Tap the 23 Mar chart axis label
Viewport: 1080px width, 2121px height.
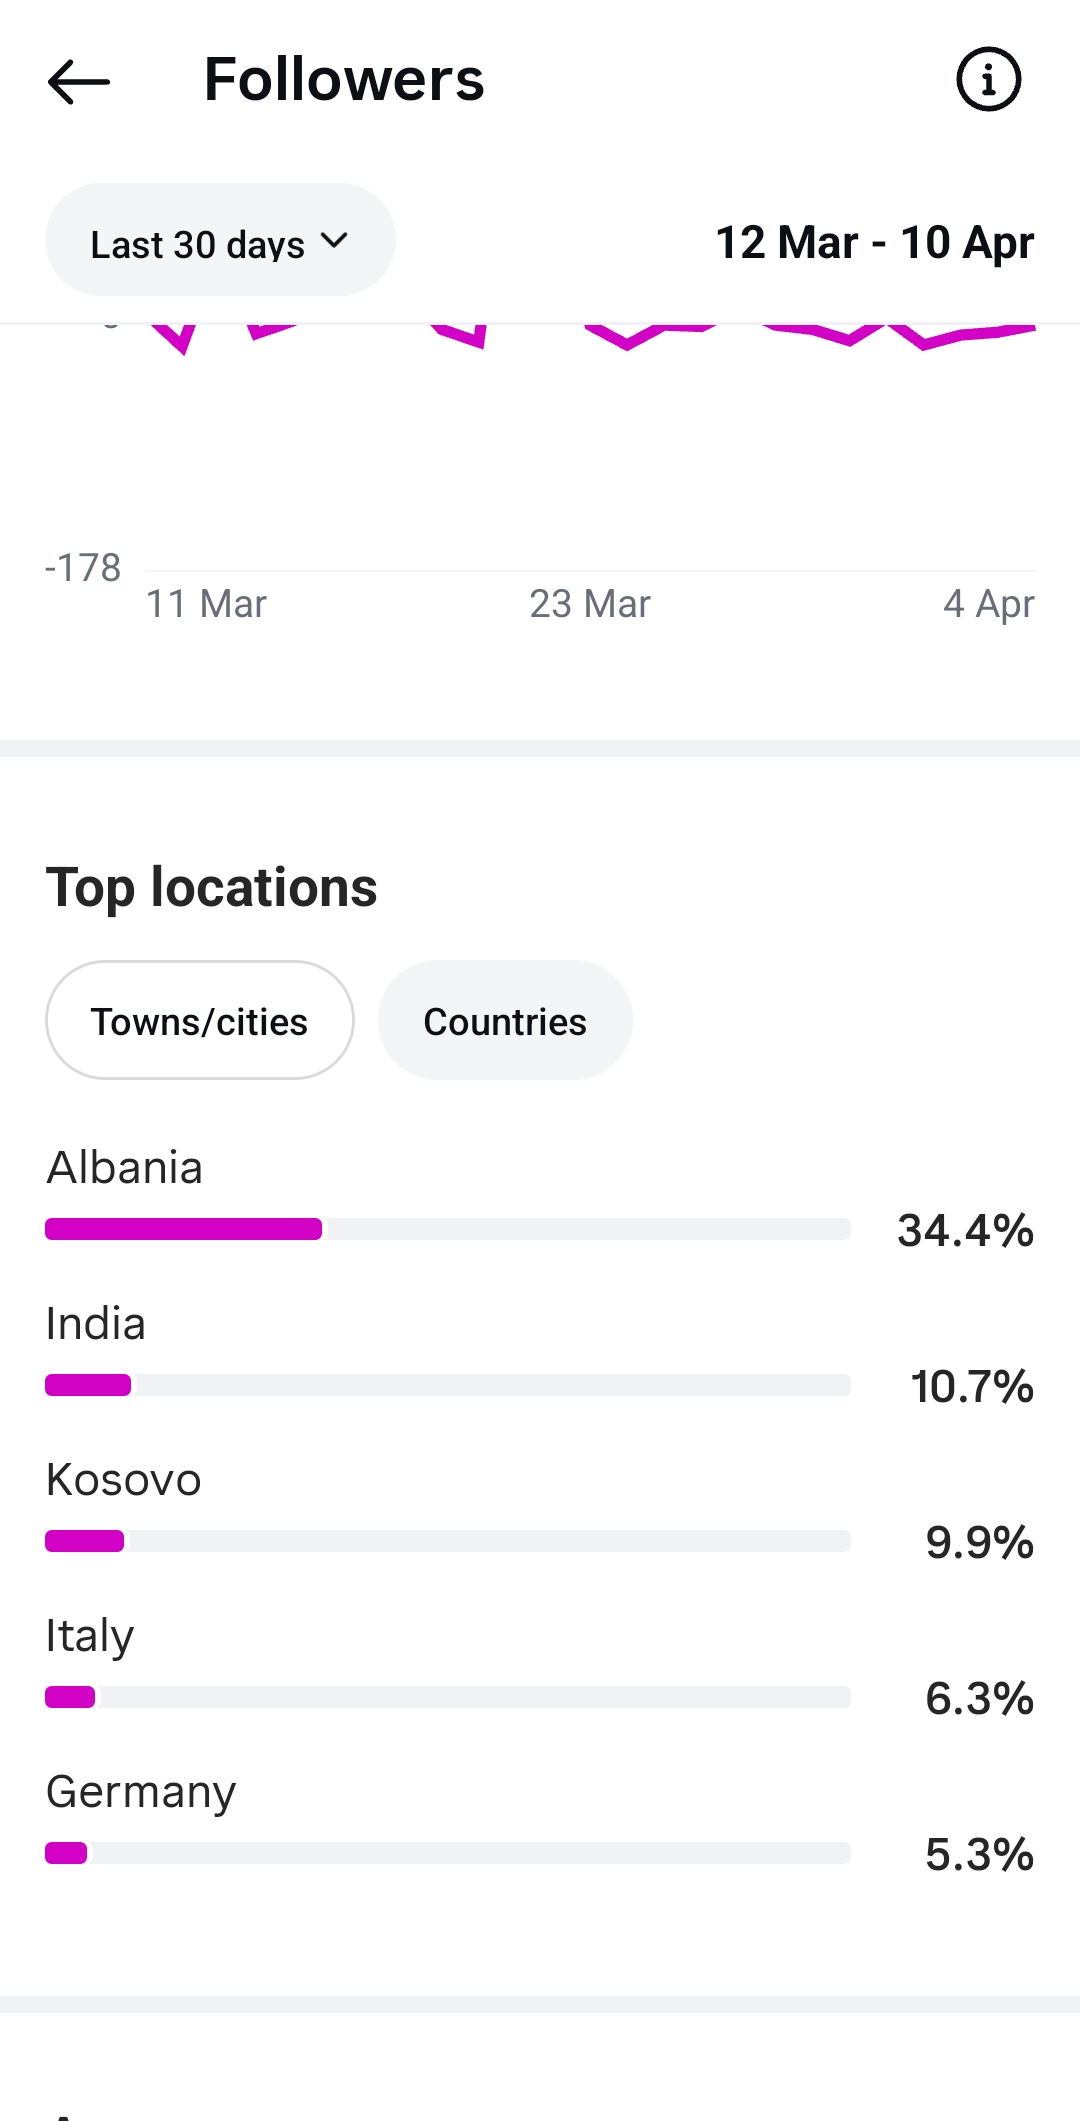click(x=590, y=604)
